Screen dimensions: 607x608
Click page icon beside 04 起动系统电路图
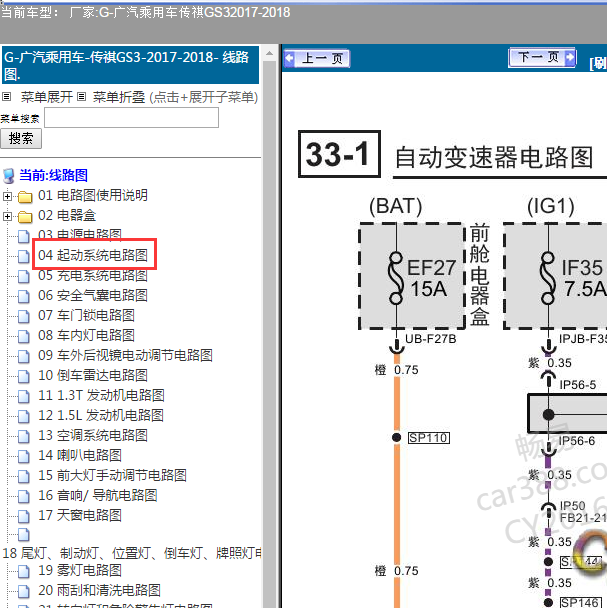coord(24,256)
